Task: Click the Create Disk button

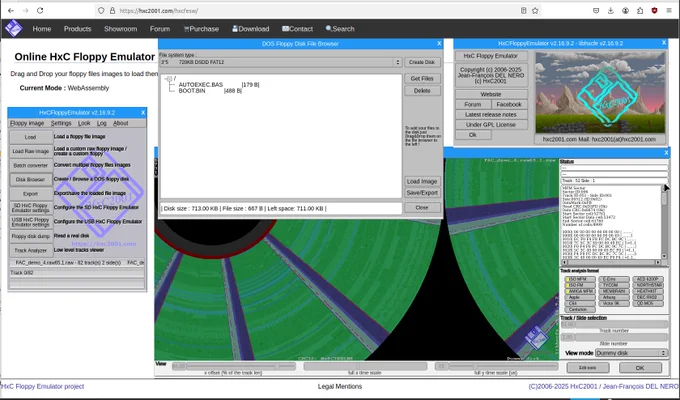Action: 422,62
